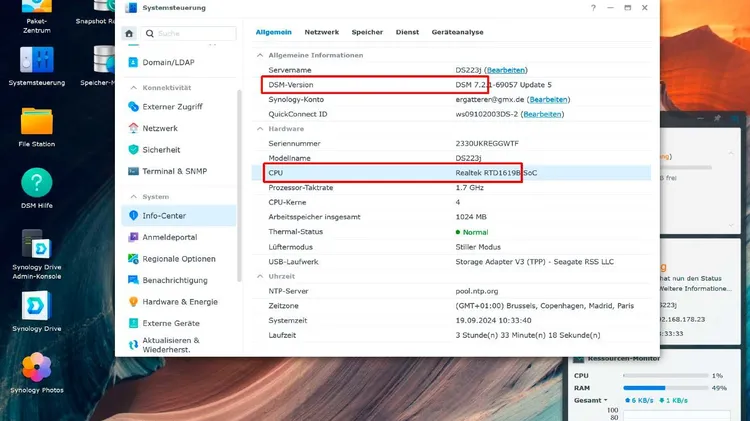Click the sidebar vertical scrollbar
Screen dimensions: 750x421
click(x=239, y=187)
